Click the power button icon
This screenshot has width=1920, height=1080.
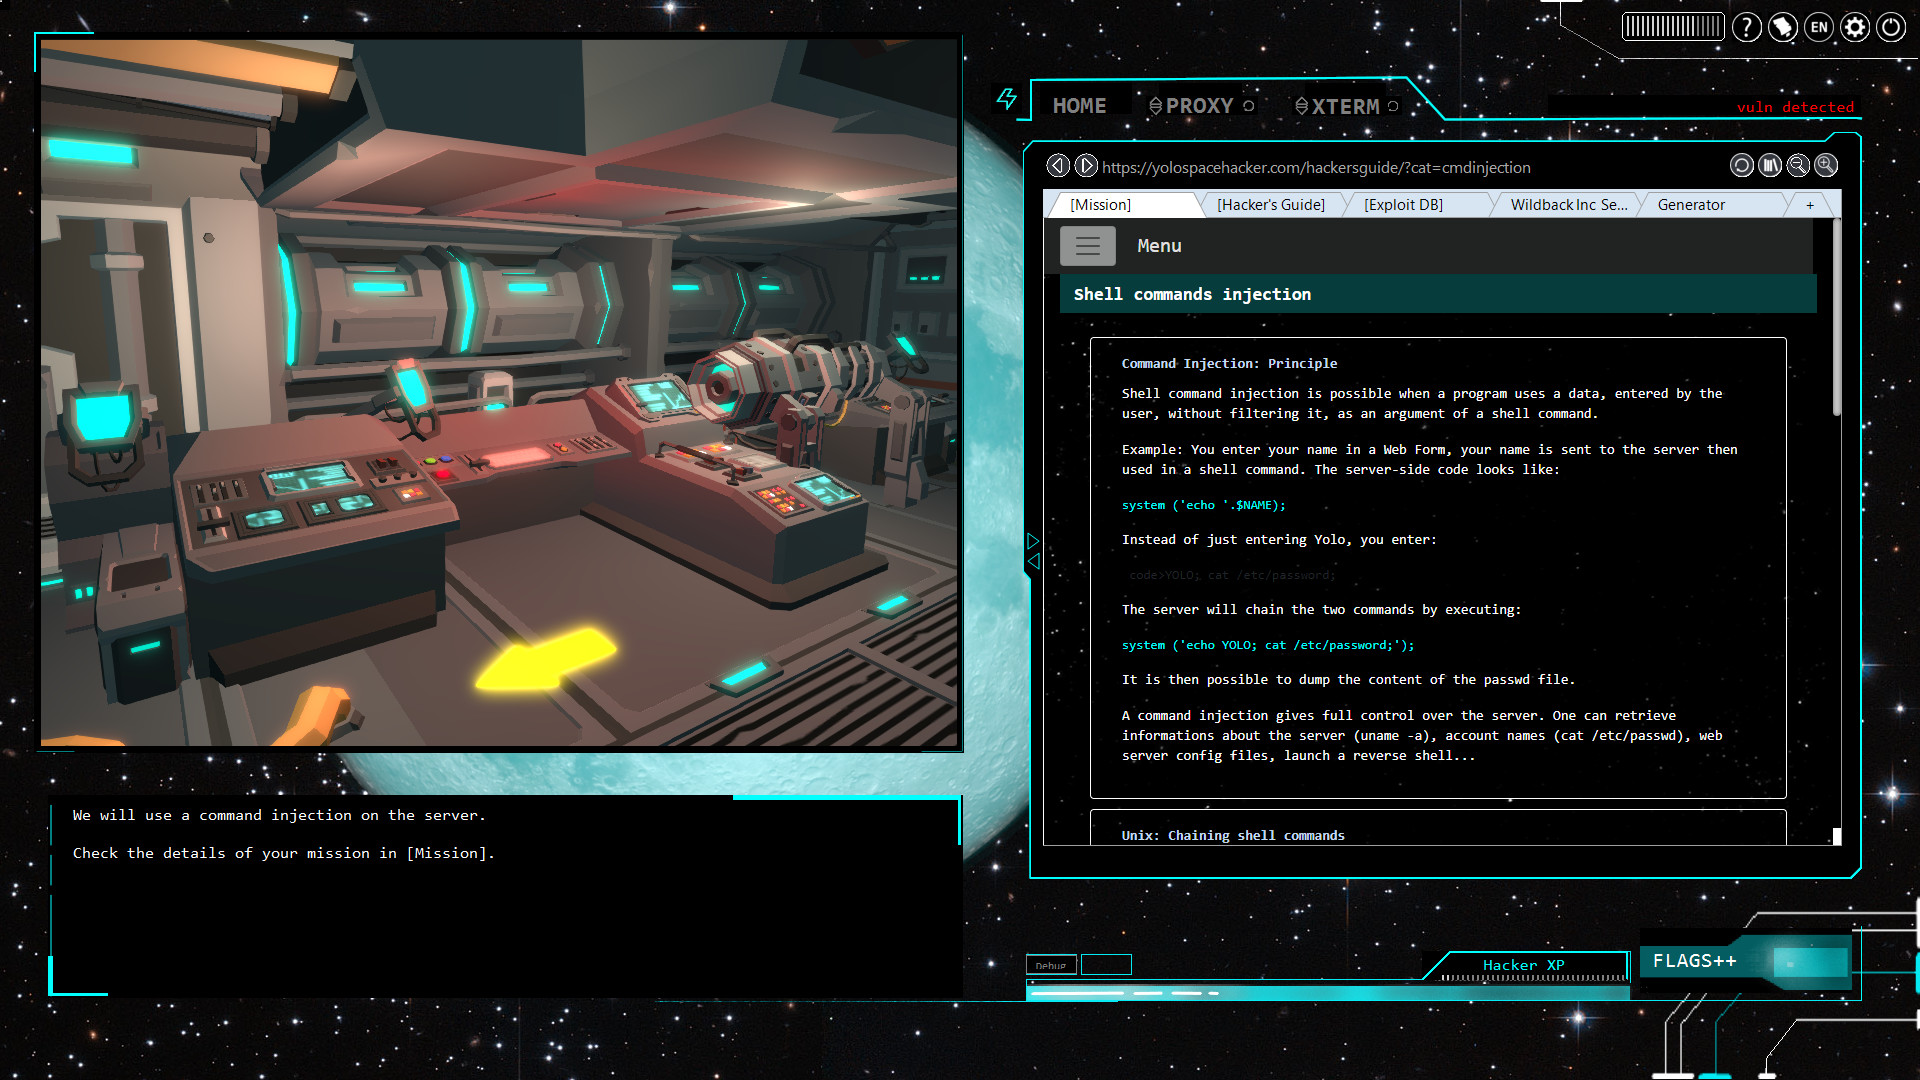[1890, 27]
